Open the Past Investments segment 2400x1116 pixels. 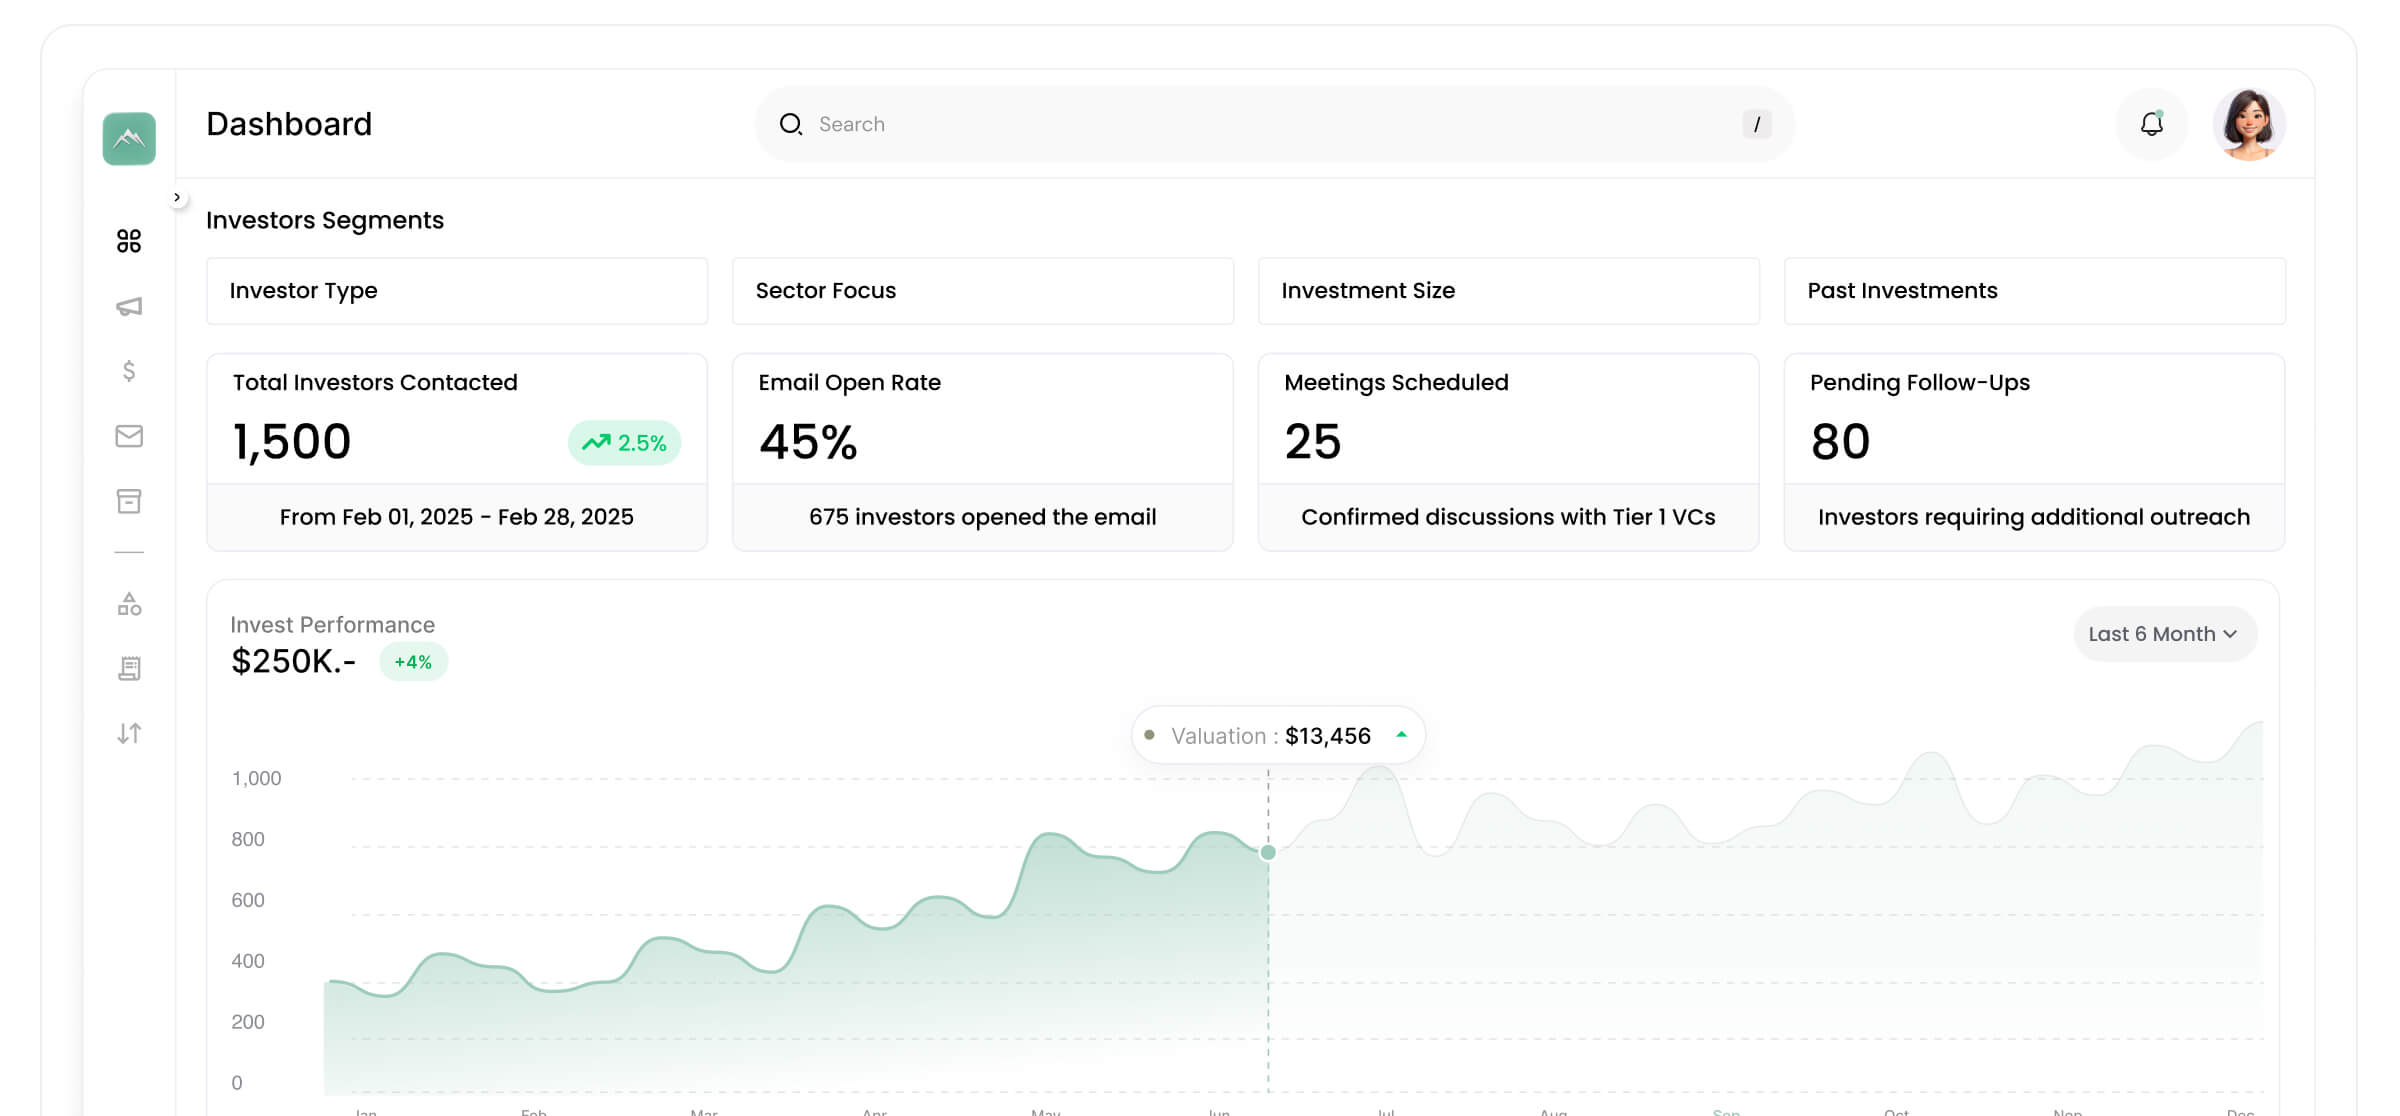coord(2034,291)
